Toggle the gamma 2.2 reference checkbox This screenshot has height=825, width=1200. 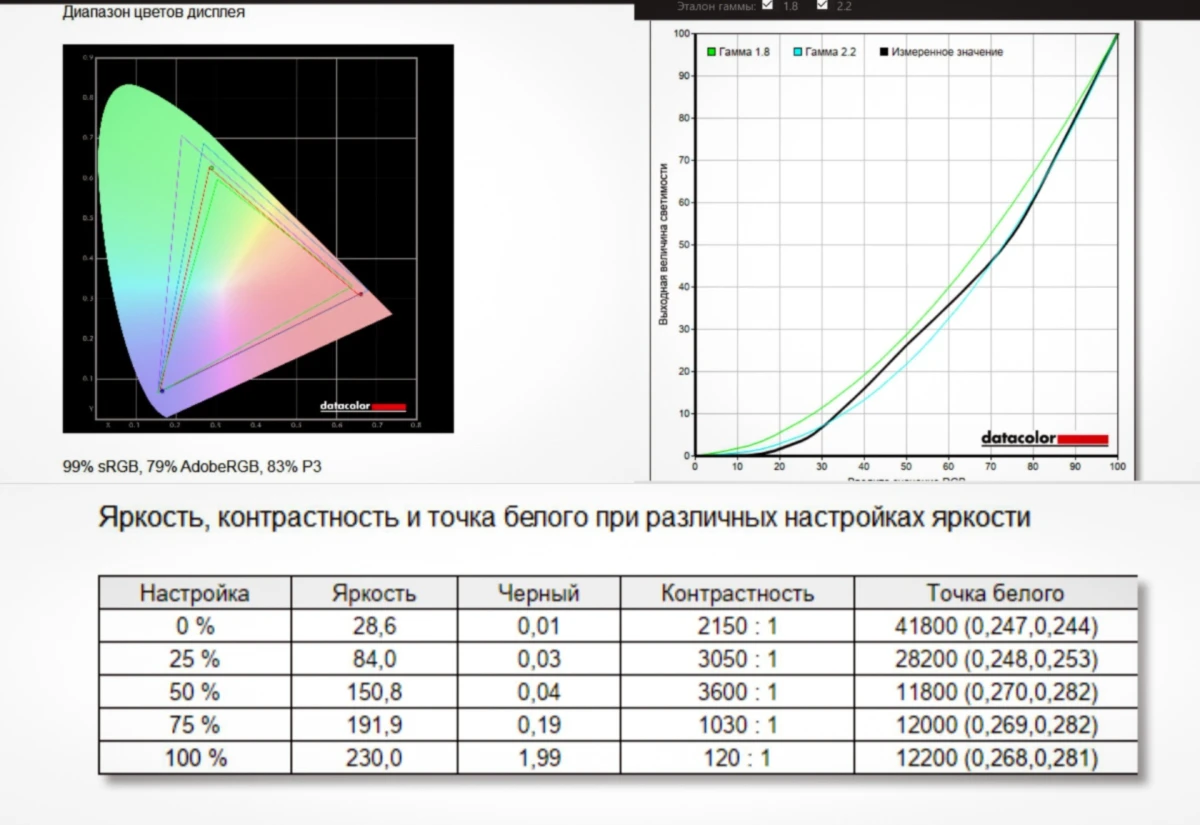(822, 5)
